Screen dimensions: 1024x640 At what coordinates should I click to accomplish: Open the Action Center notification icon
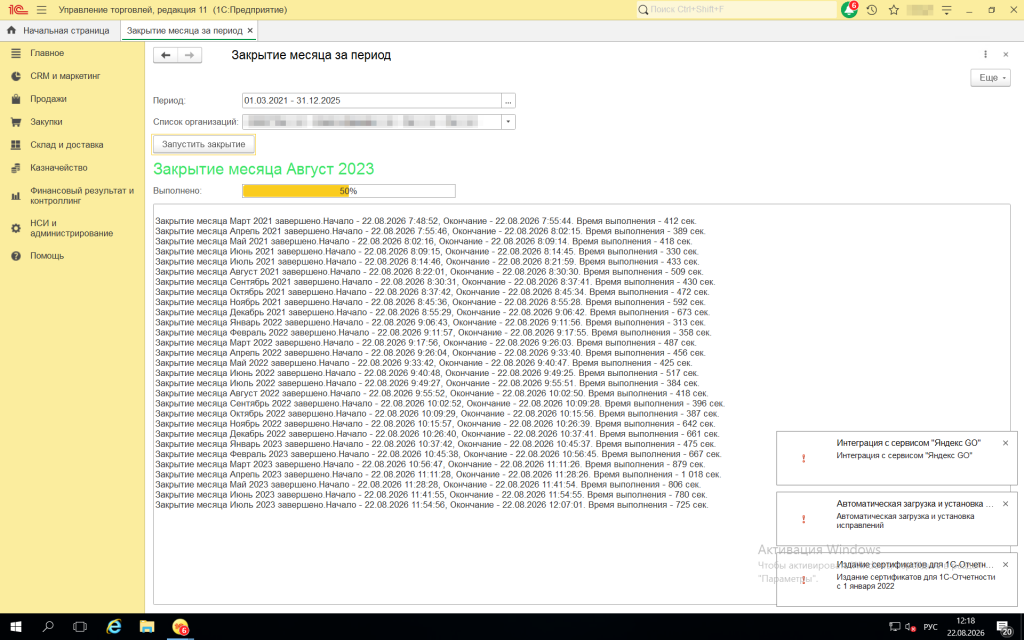(1004, 627)
